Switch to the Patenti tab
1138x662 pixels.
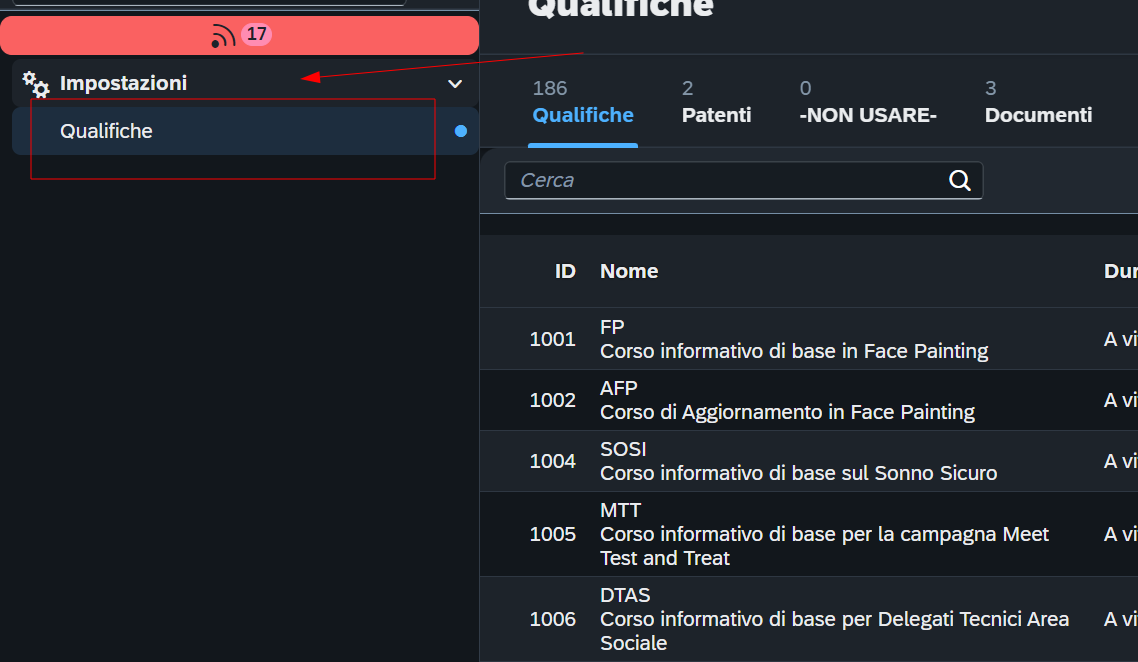[716, 103]
